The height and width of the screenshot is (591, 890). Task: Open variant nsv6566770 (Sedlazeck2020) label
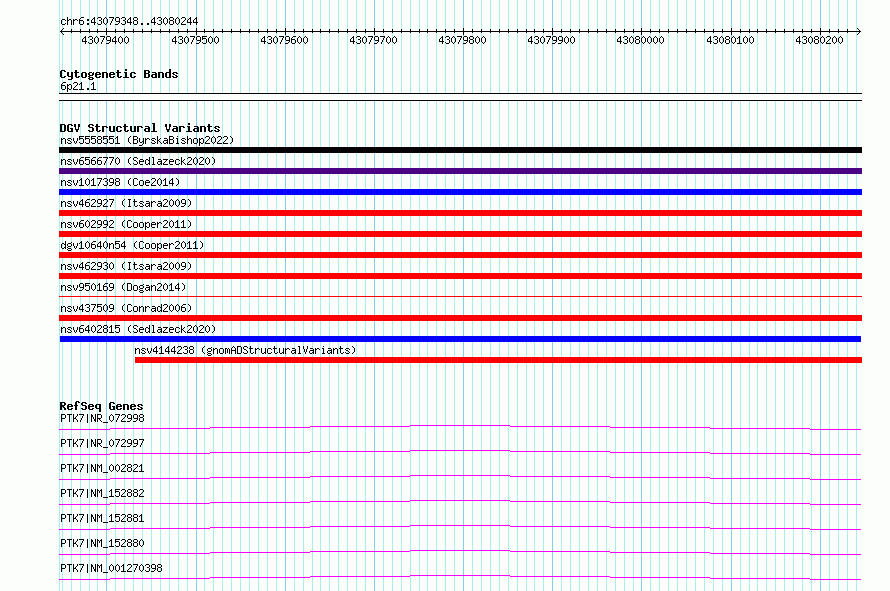pyautogui.click(x=138, y=161)
